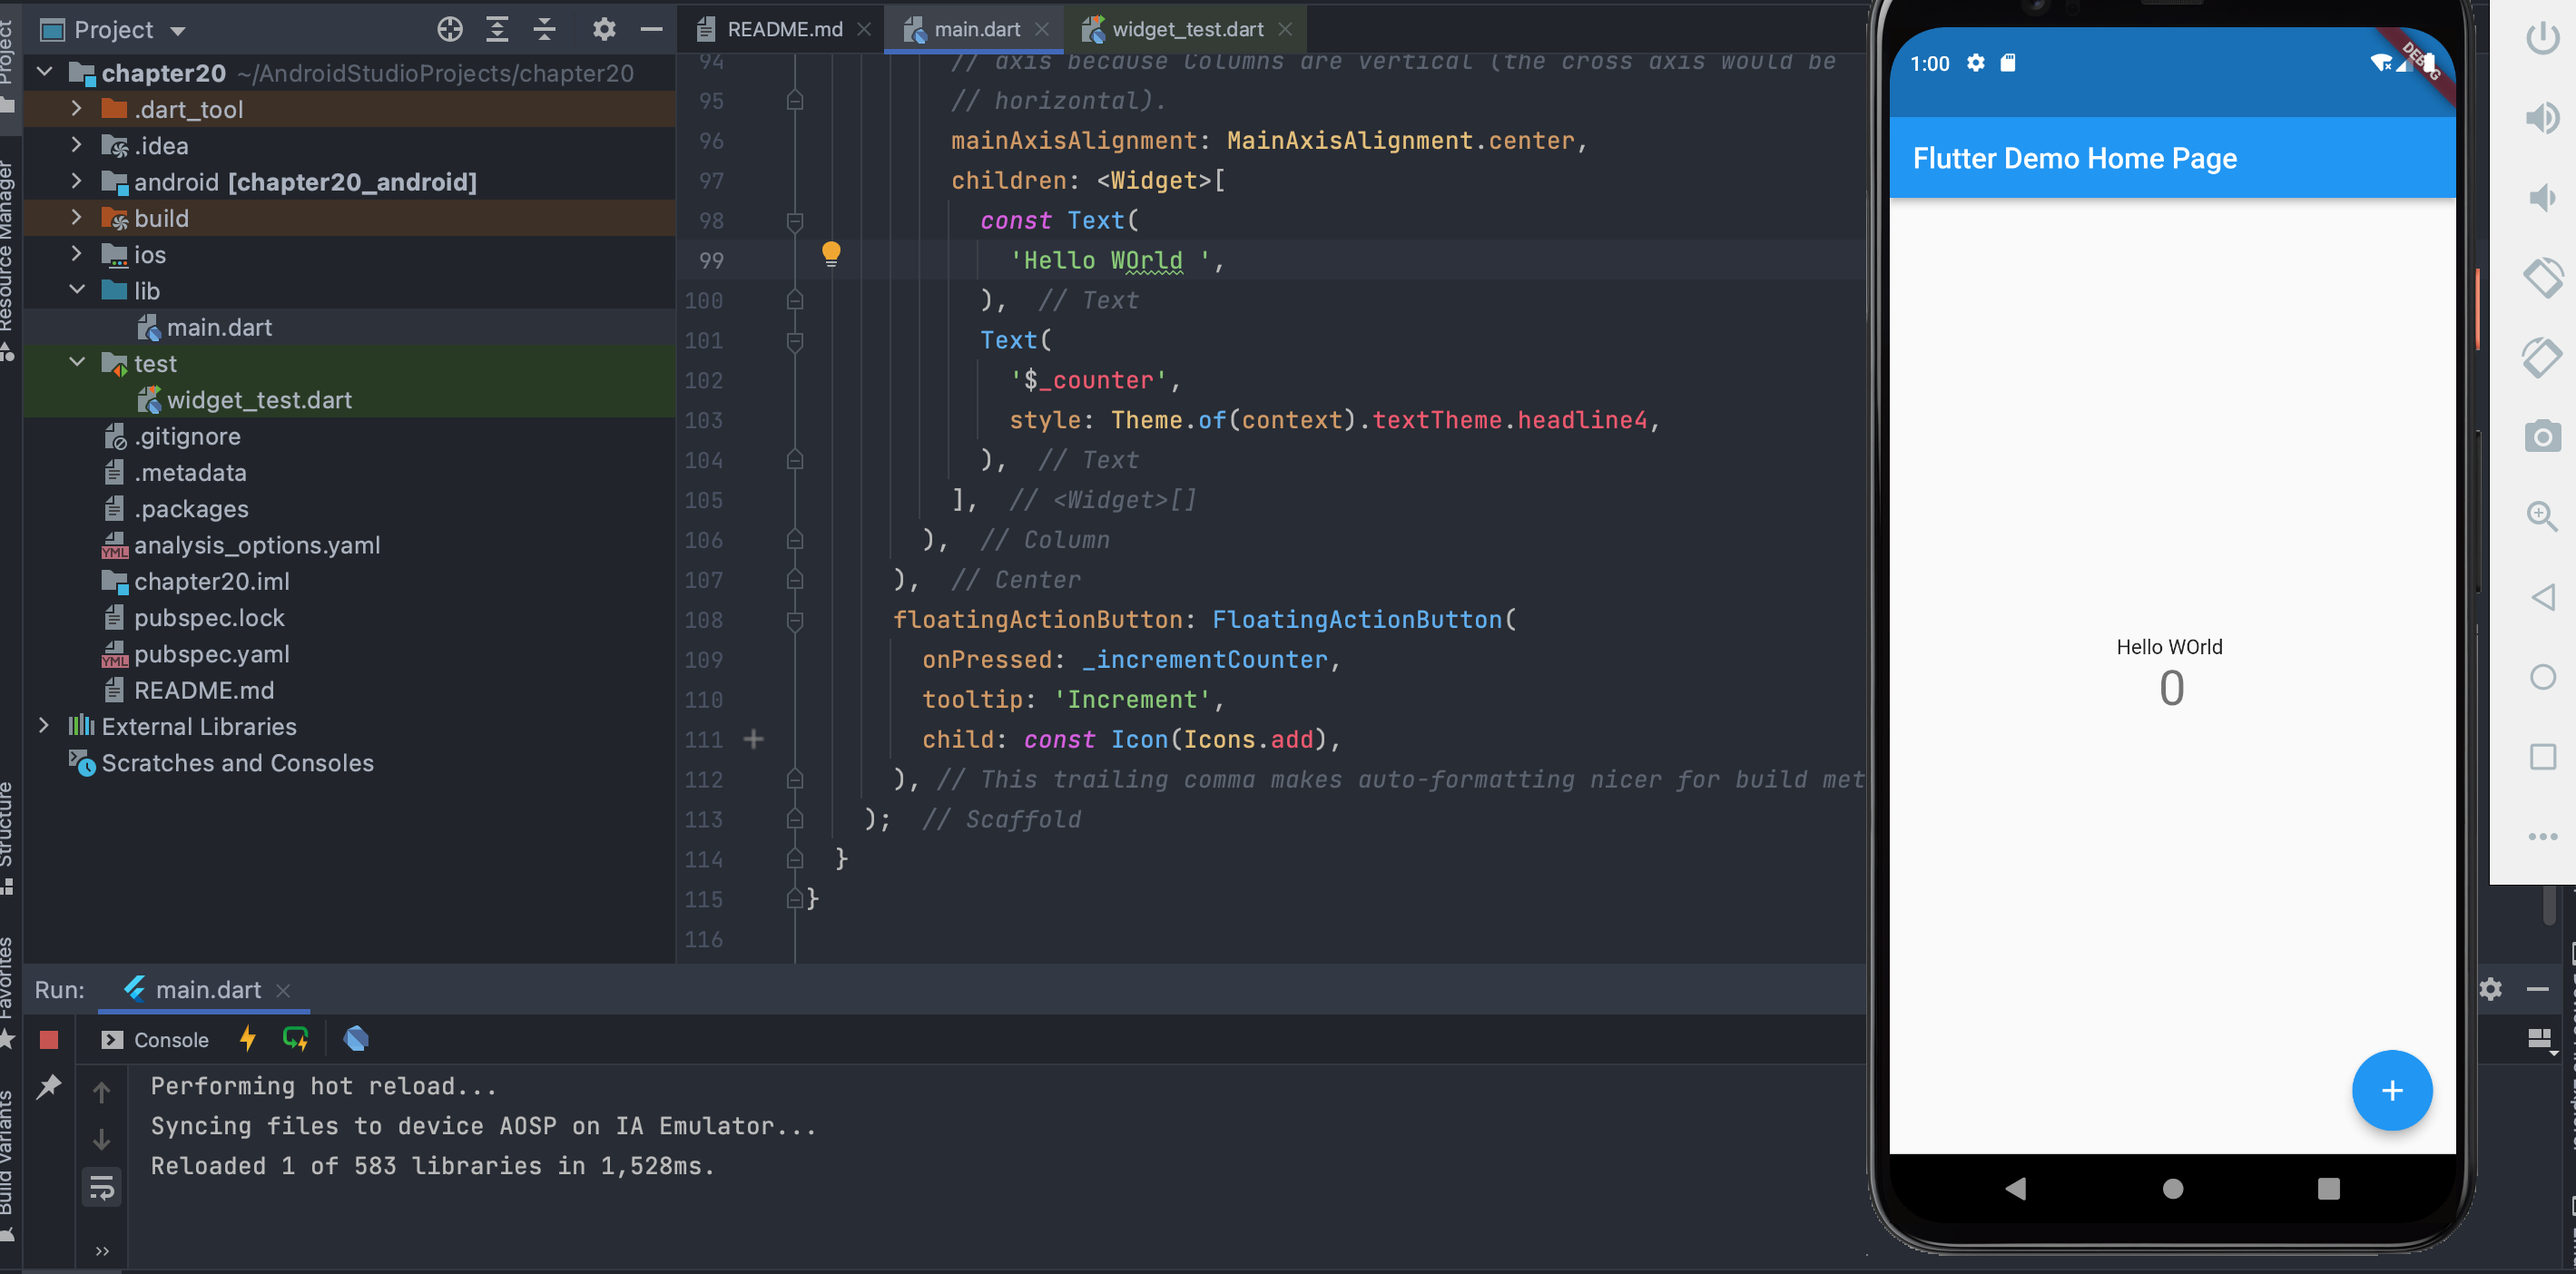Expand the .idea folder

pos(76,145)
